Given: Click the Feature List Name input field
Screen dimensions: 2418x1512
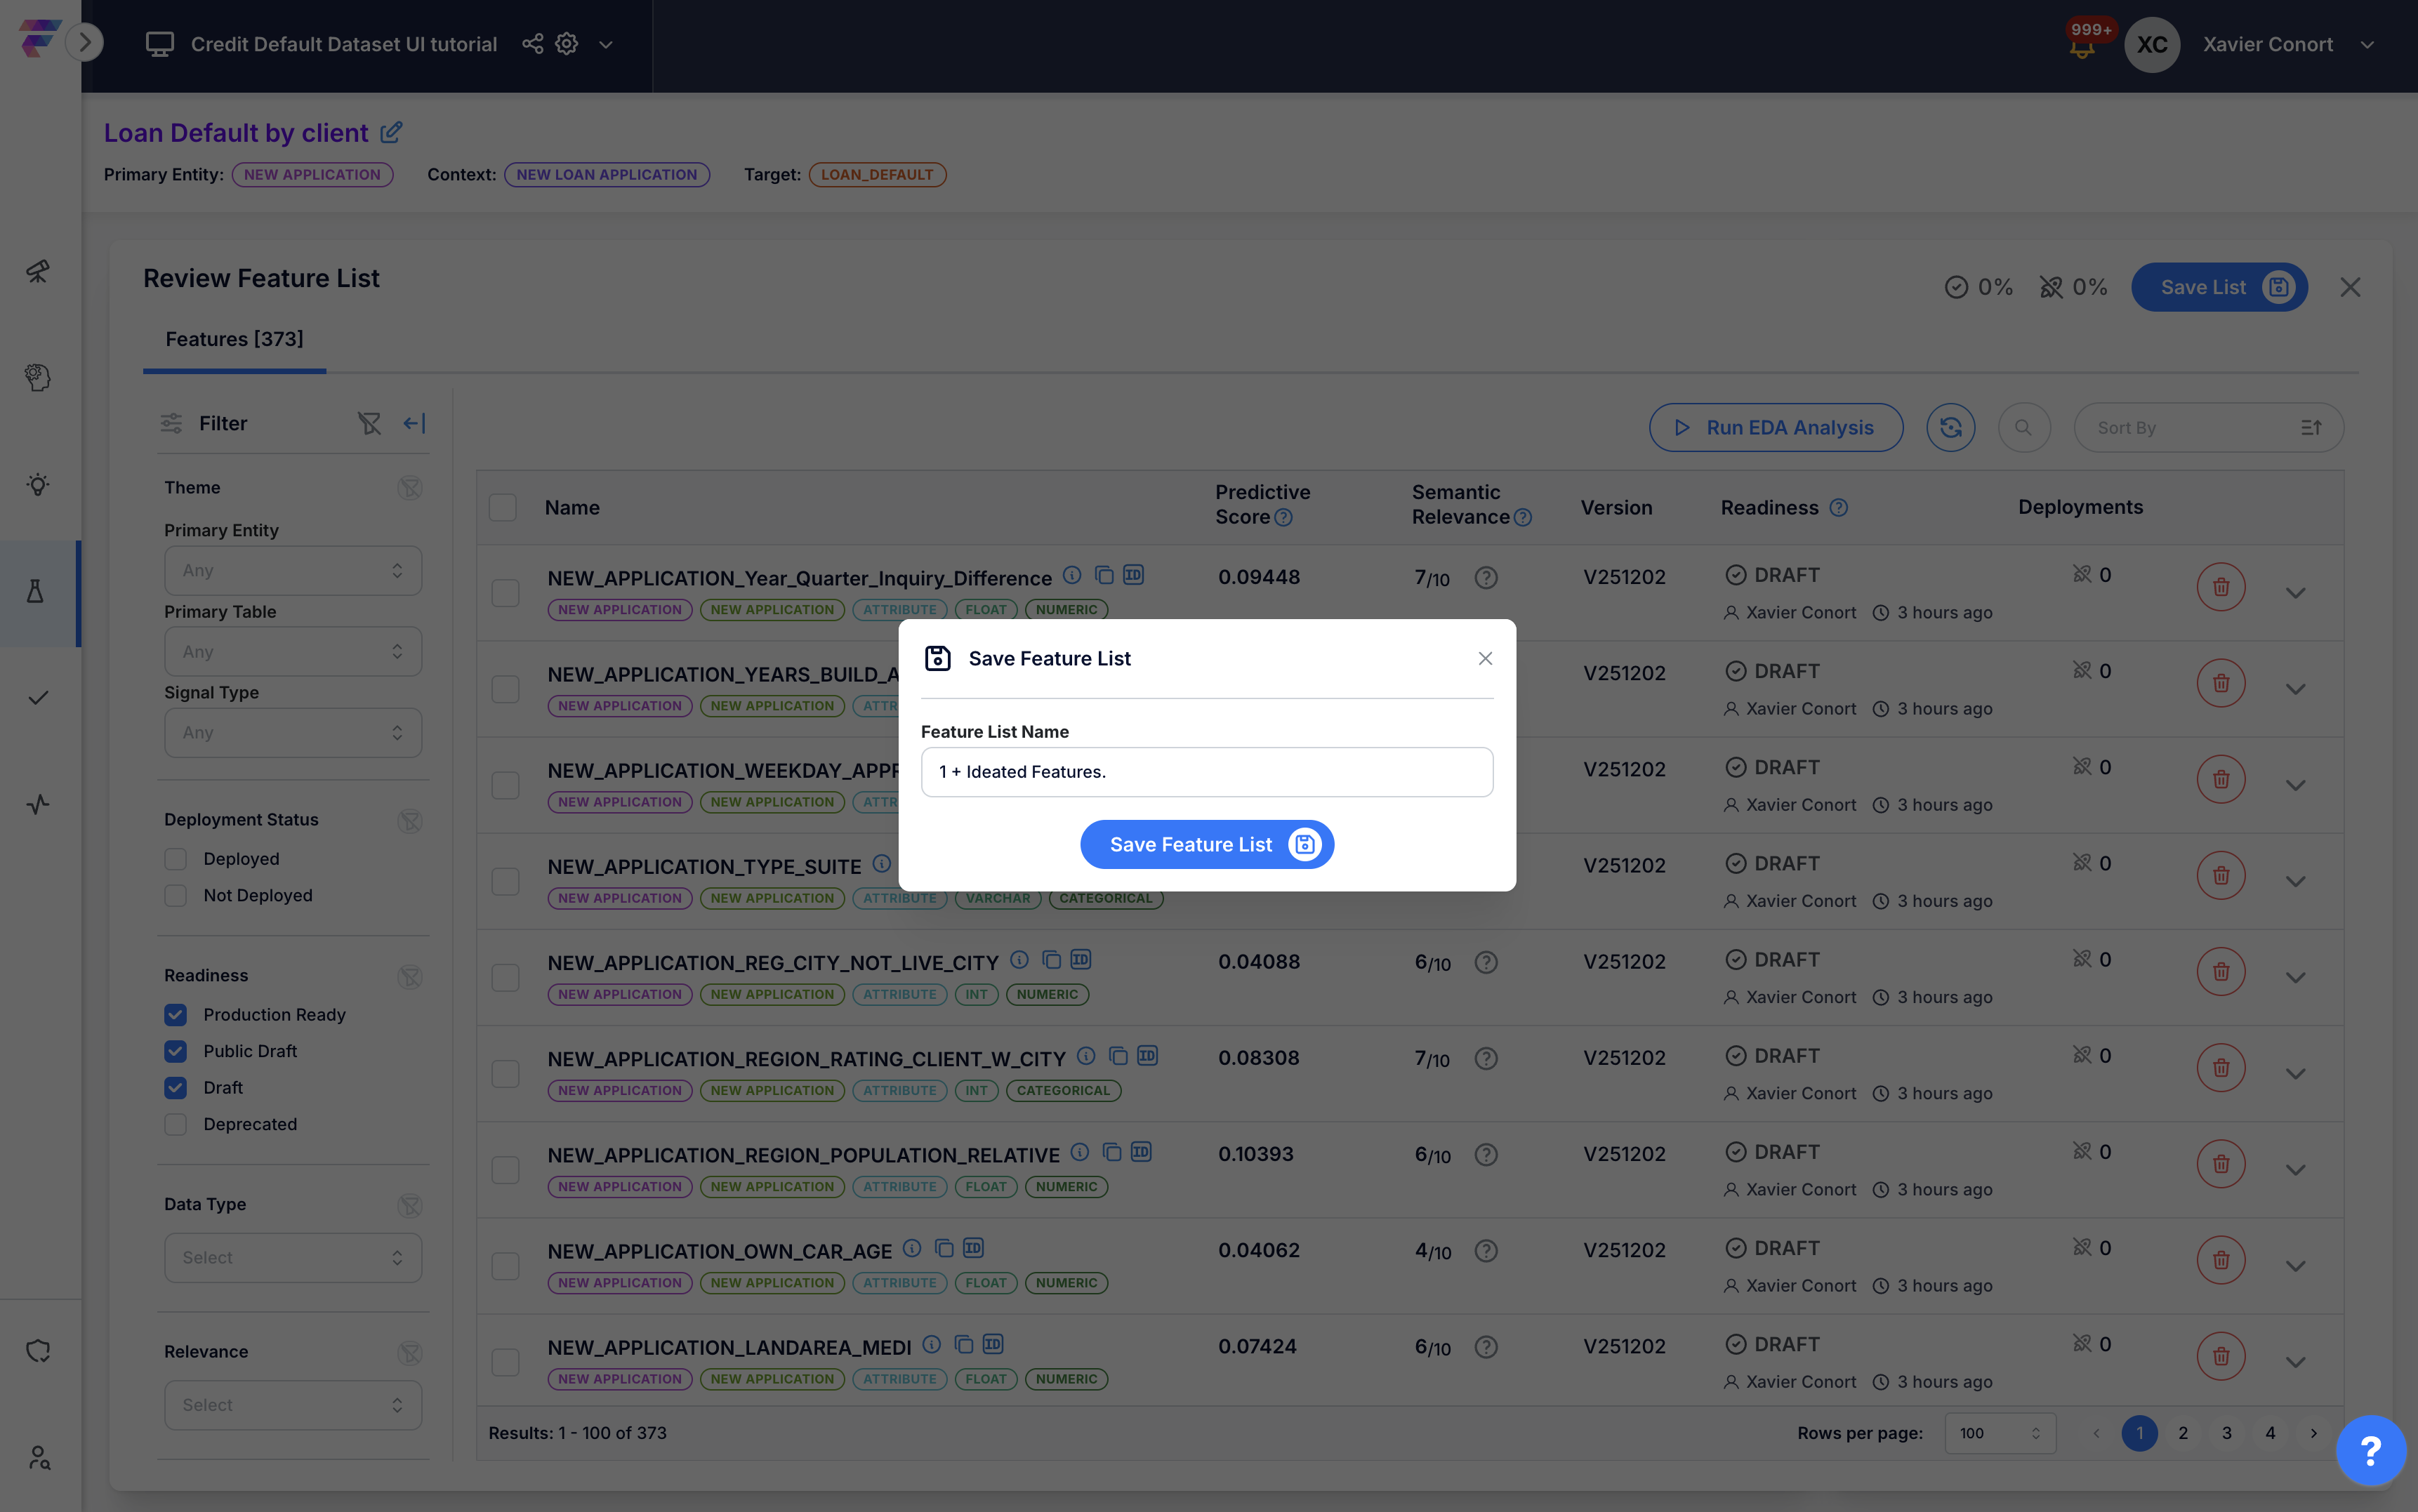Looking at the screenshot, I should coord(1206,771).
